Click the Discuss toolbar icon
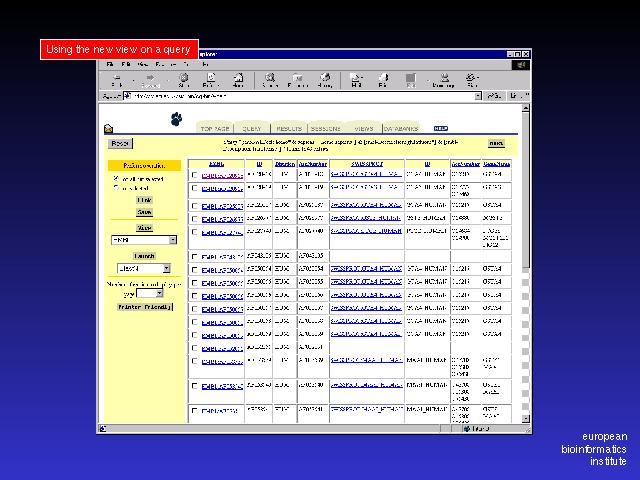The height and width of the screenshot is (480, 640). click(444, 77)
